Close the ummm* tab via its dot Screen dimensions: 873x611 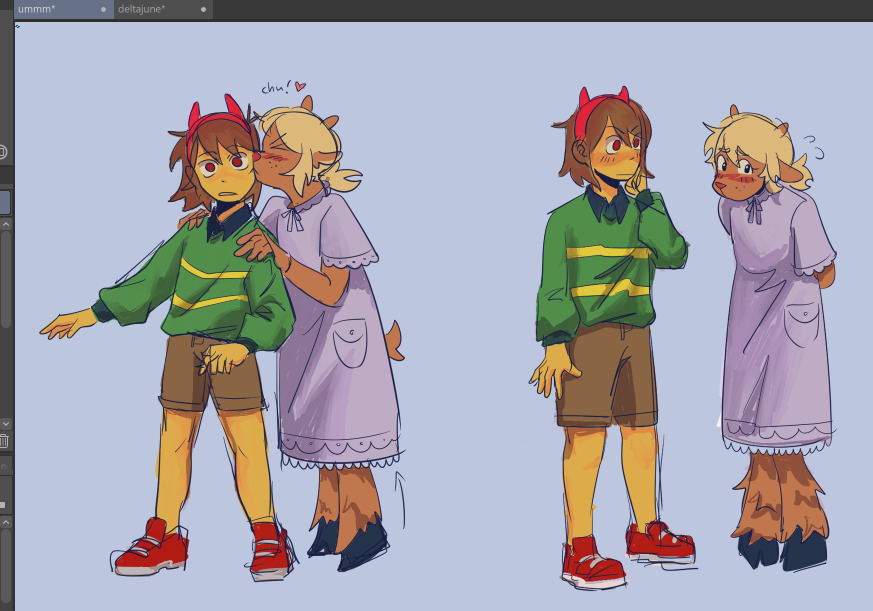[x=104, y=9]
